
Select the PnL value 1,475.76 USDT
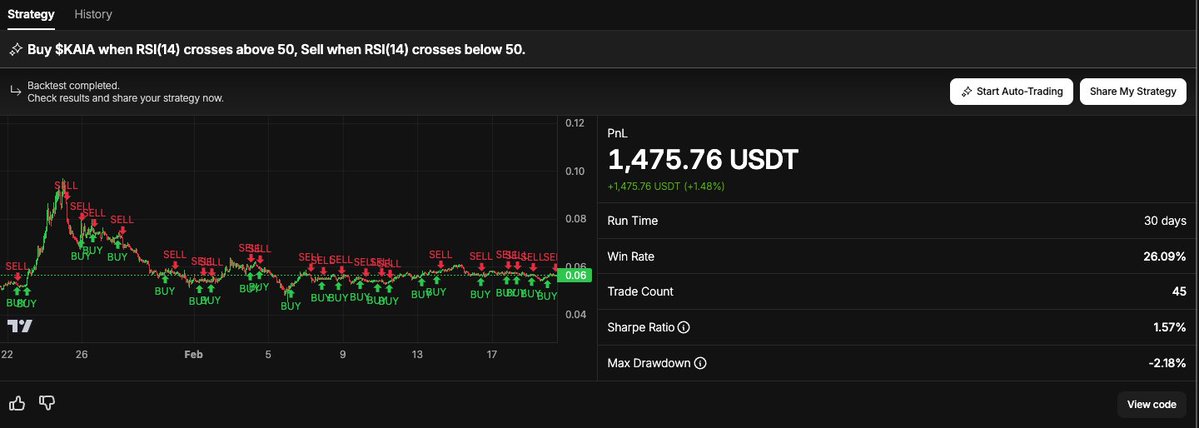point(703,160)
